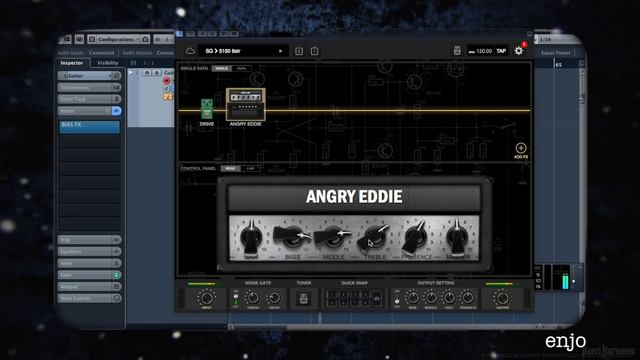
Task: Adjust the amp MIDDLE knob
Action: 333,236
